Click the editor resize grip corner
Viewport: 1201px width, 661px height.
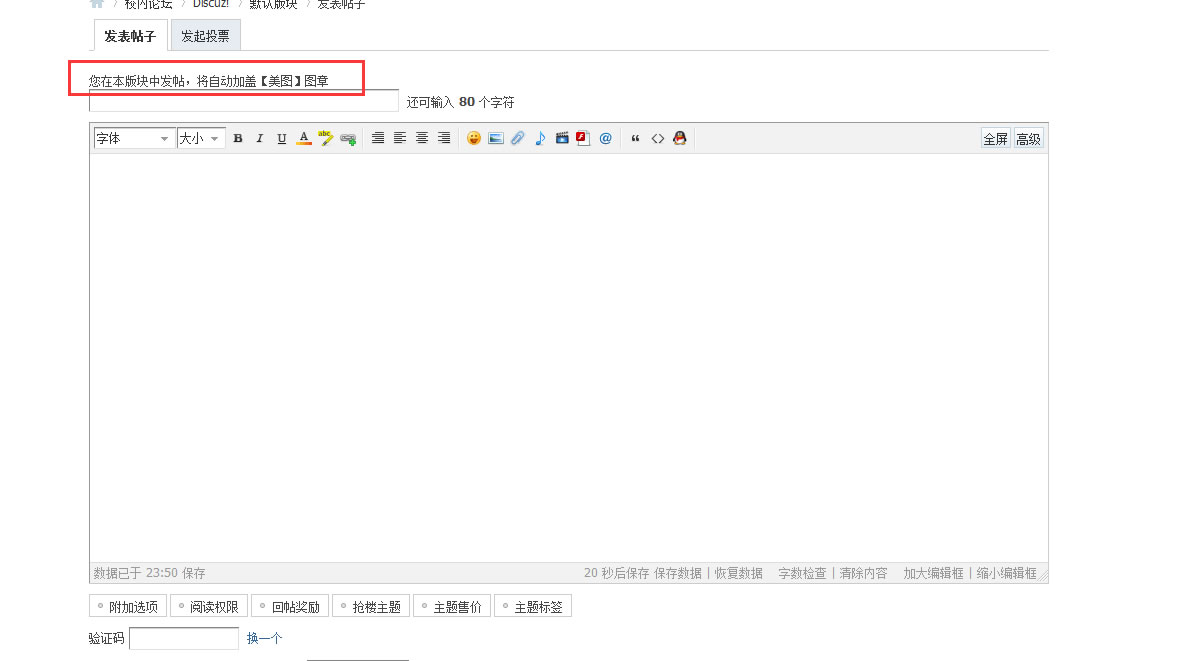click(1043, 577)
